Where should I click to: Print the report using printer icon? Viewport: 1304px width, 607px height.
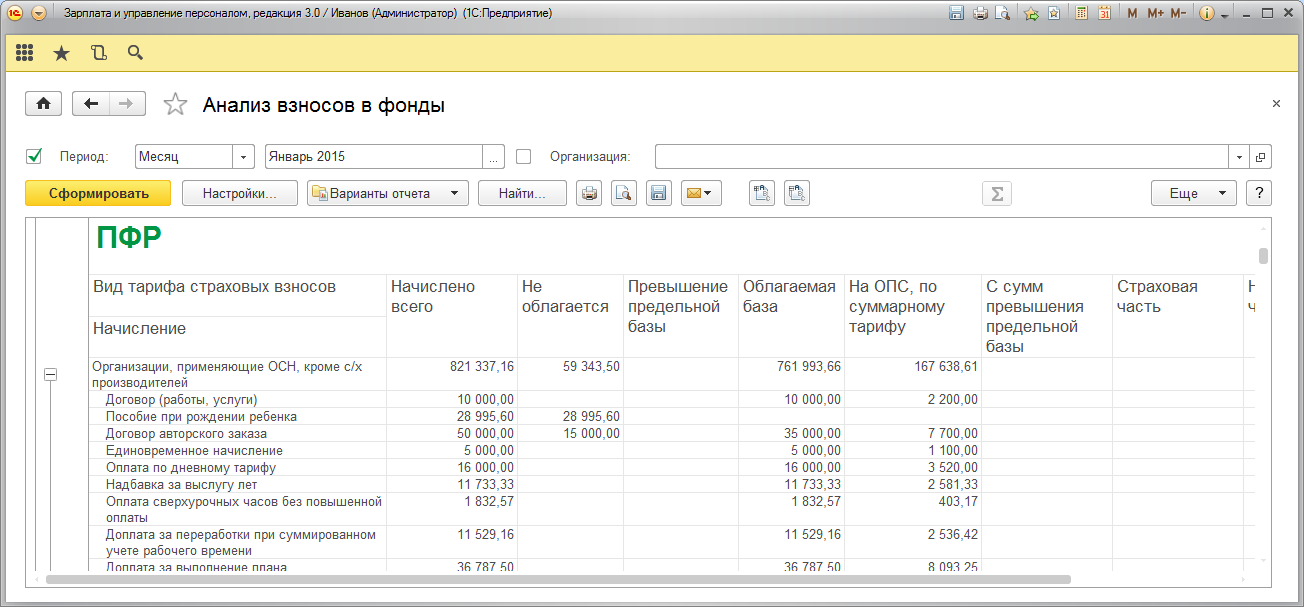[x=590, y=193]
